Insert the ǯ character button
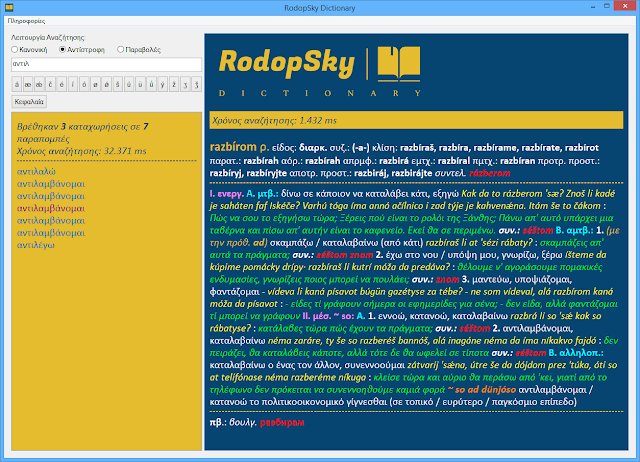The width and height of the screenshot is (640, 462). click(x=196, y=84)
